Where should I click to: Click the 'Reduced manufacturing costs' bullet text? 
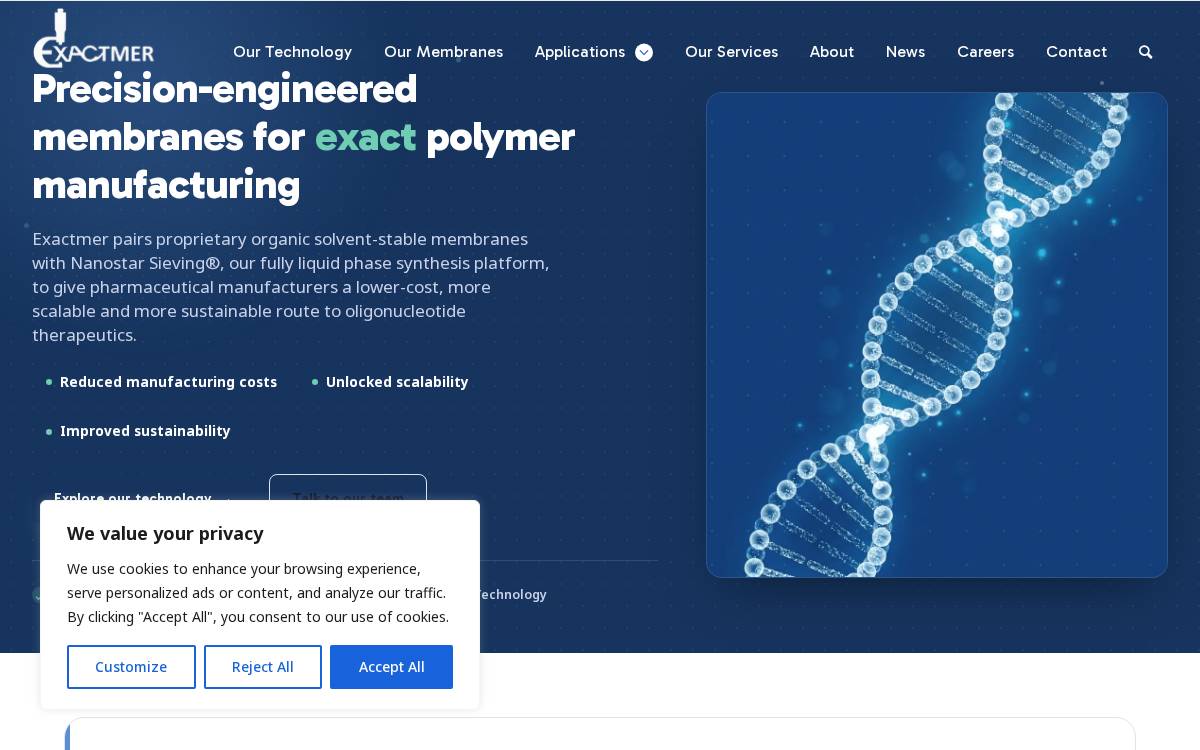[168, 382]
